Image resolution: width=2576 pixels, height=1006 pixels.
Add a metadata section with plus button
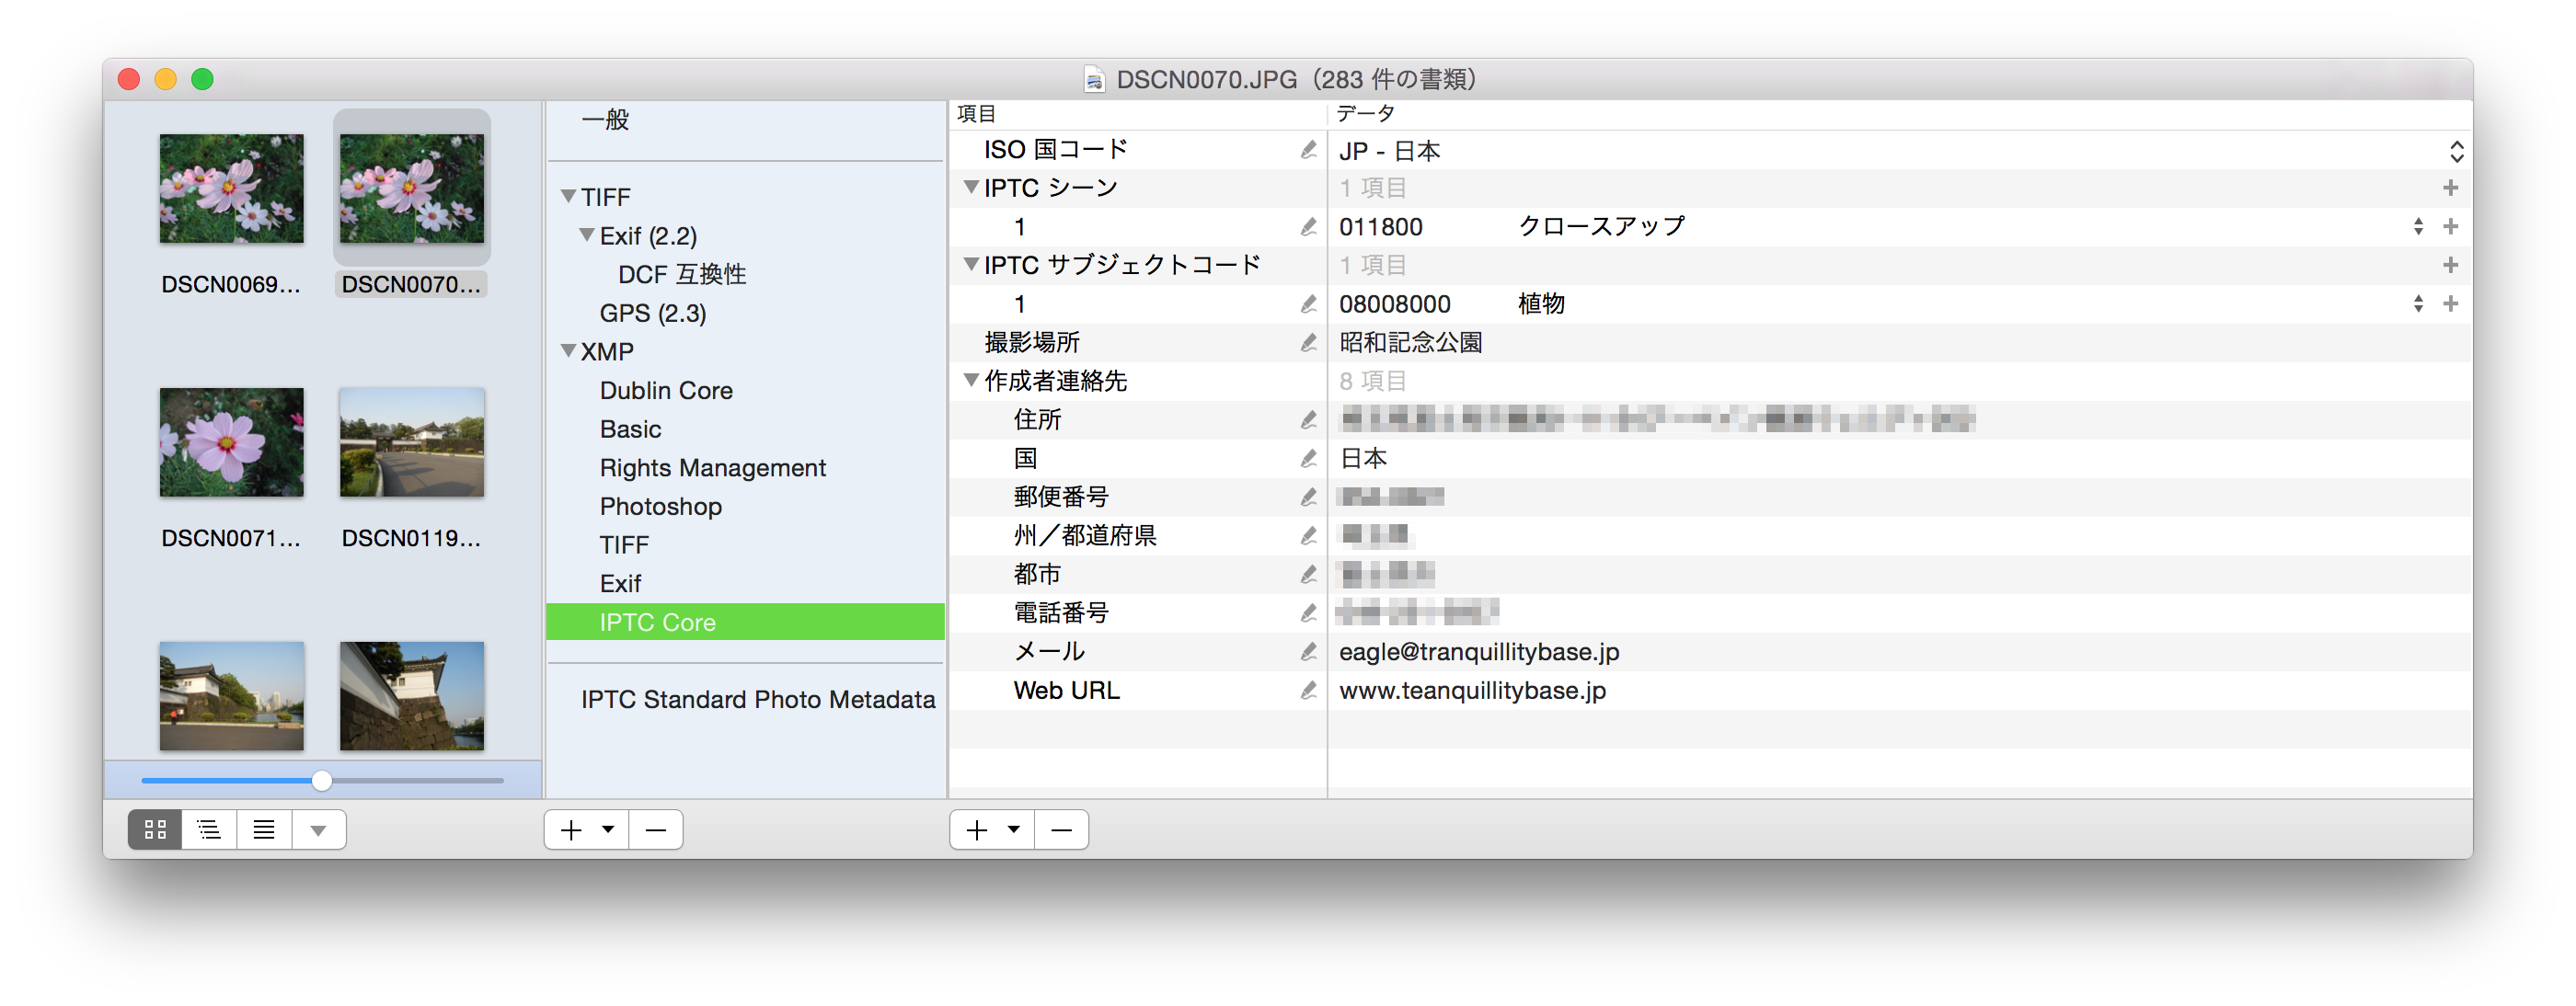pos(571,830)
